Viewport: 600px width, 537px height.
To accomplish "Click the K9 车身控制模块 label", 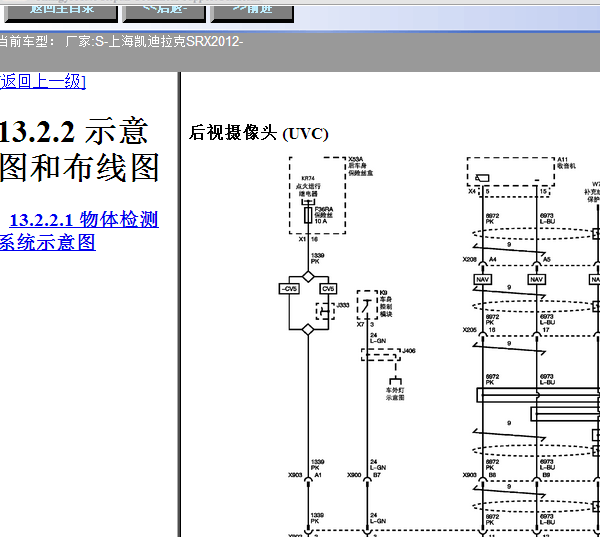I will coord(386,304).
